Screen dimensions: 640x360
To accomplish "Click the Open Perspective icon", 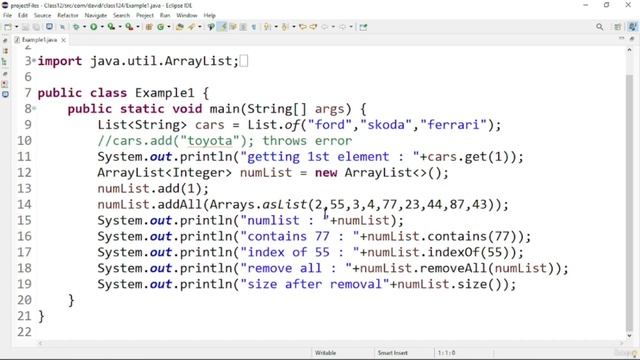I will tap(618, 27).
